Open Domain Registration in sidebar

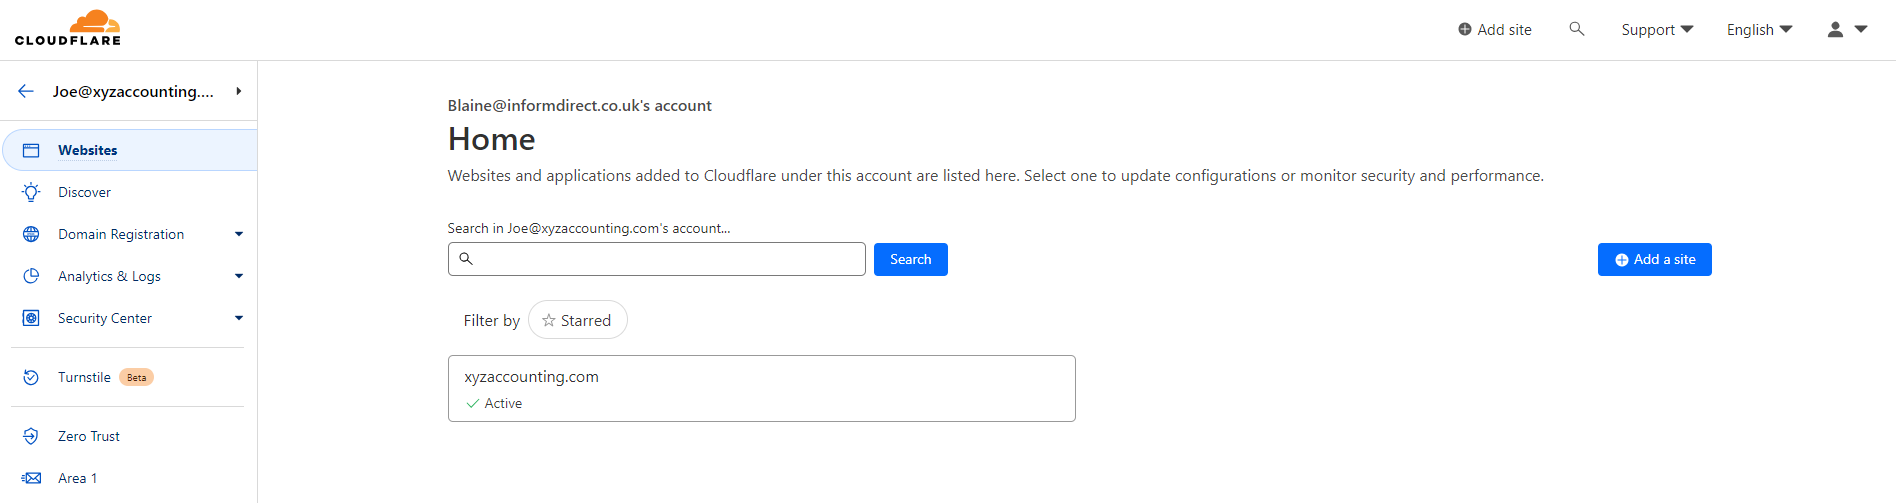coord(121,234)
